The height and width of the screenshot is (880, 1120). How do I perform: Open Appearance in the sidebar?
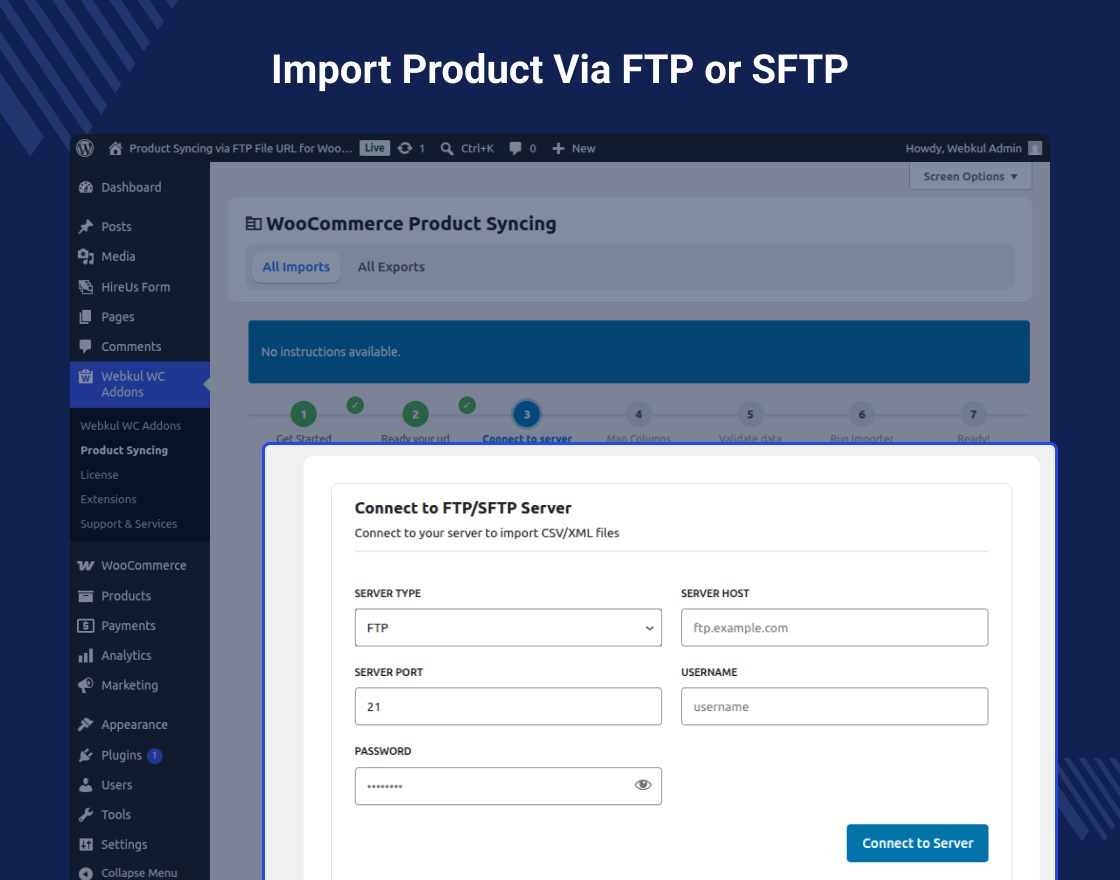pos(134,724)
